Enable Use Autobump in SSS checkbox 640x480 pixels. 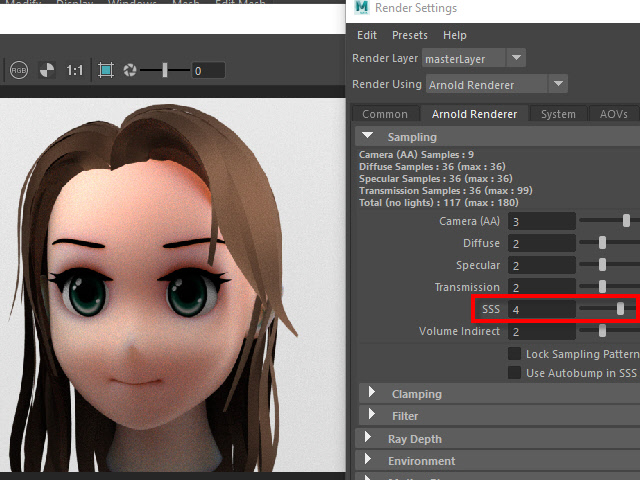pyautogui.click(x=514, y=373)
